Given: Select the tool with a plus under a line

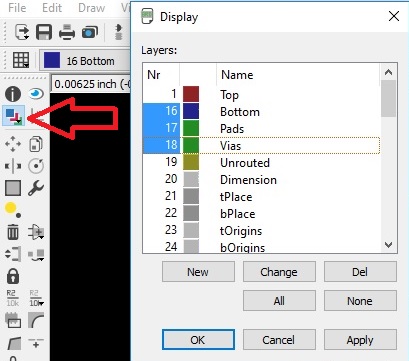Looking at the screenshot, I should point(36,343).
